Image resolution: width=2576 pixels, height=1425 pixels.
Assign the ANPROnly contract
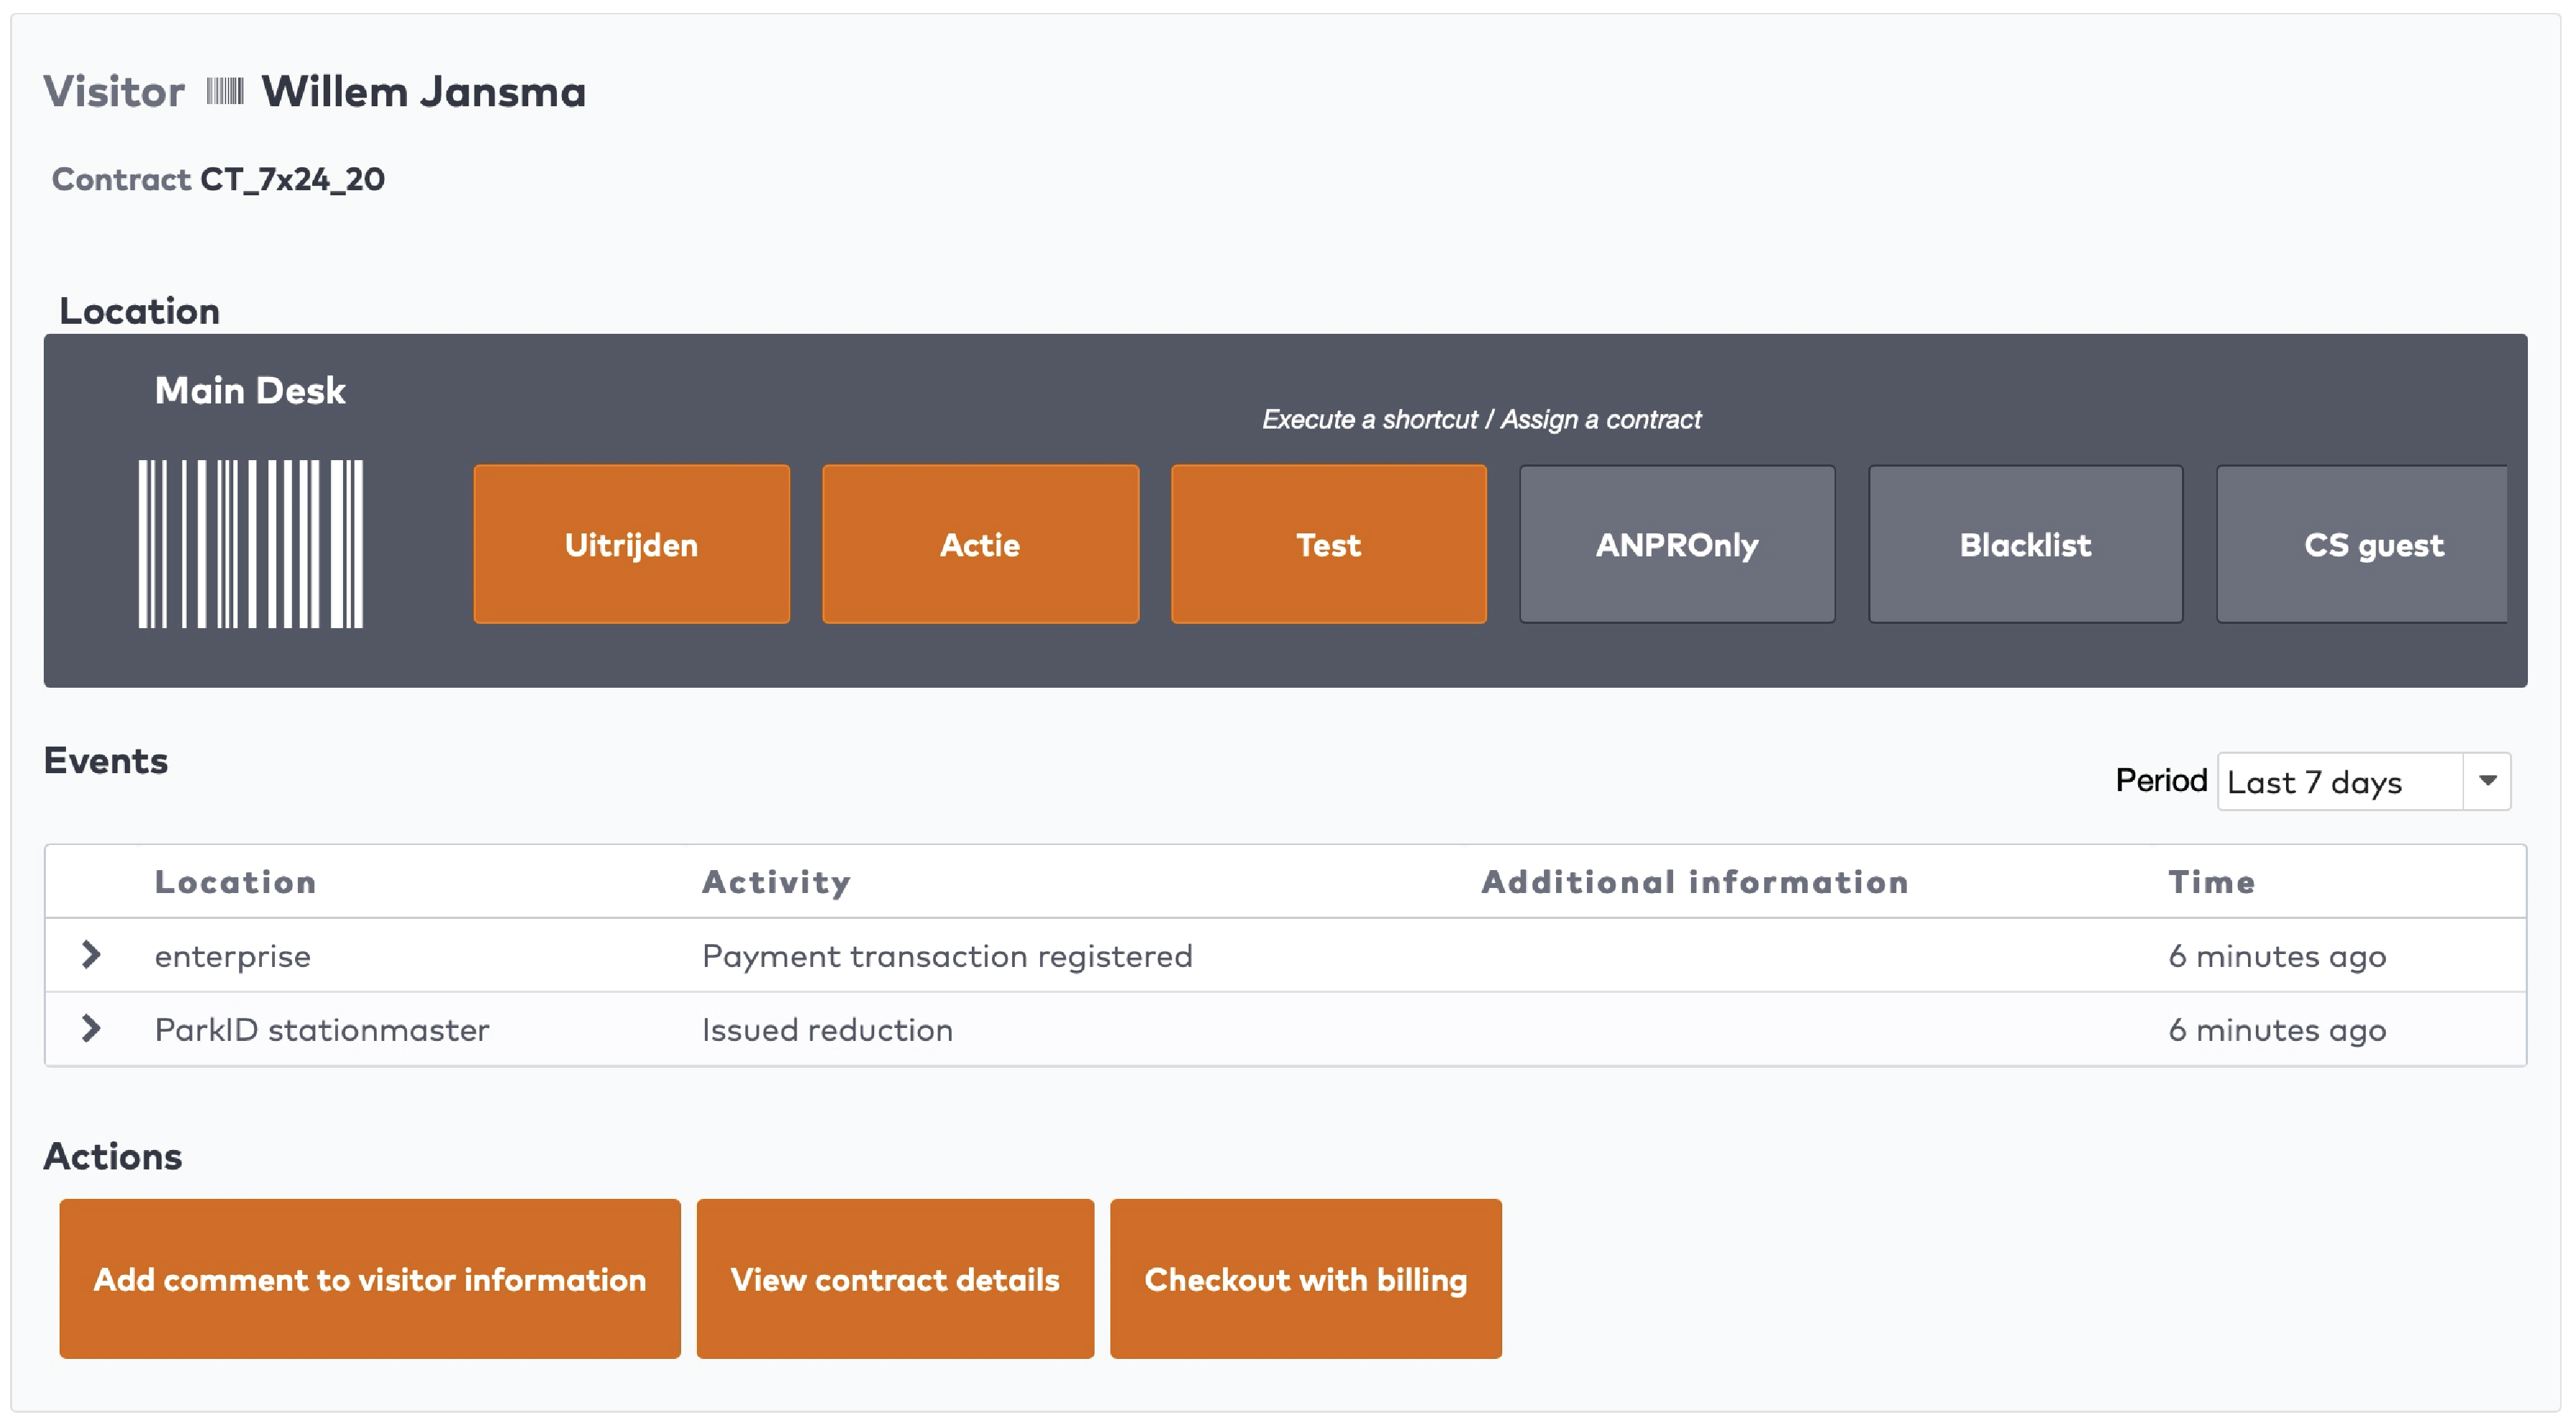pyautogui.click(x=1677, y=544)
